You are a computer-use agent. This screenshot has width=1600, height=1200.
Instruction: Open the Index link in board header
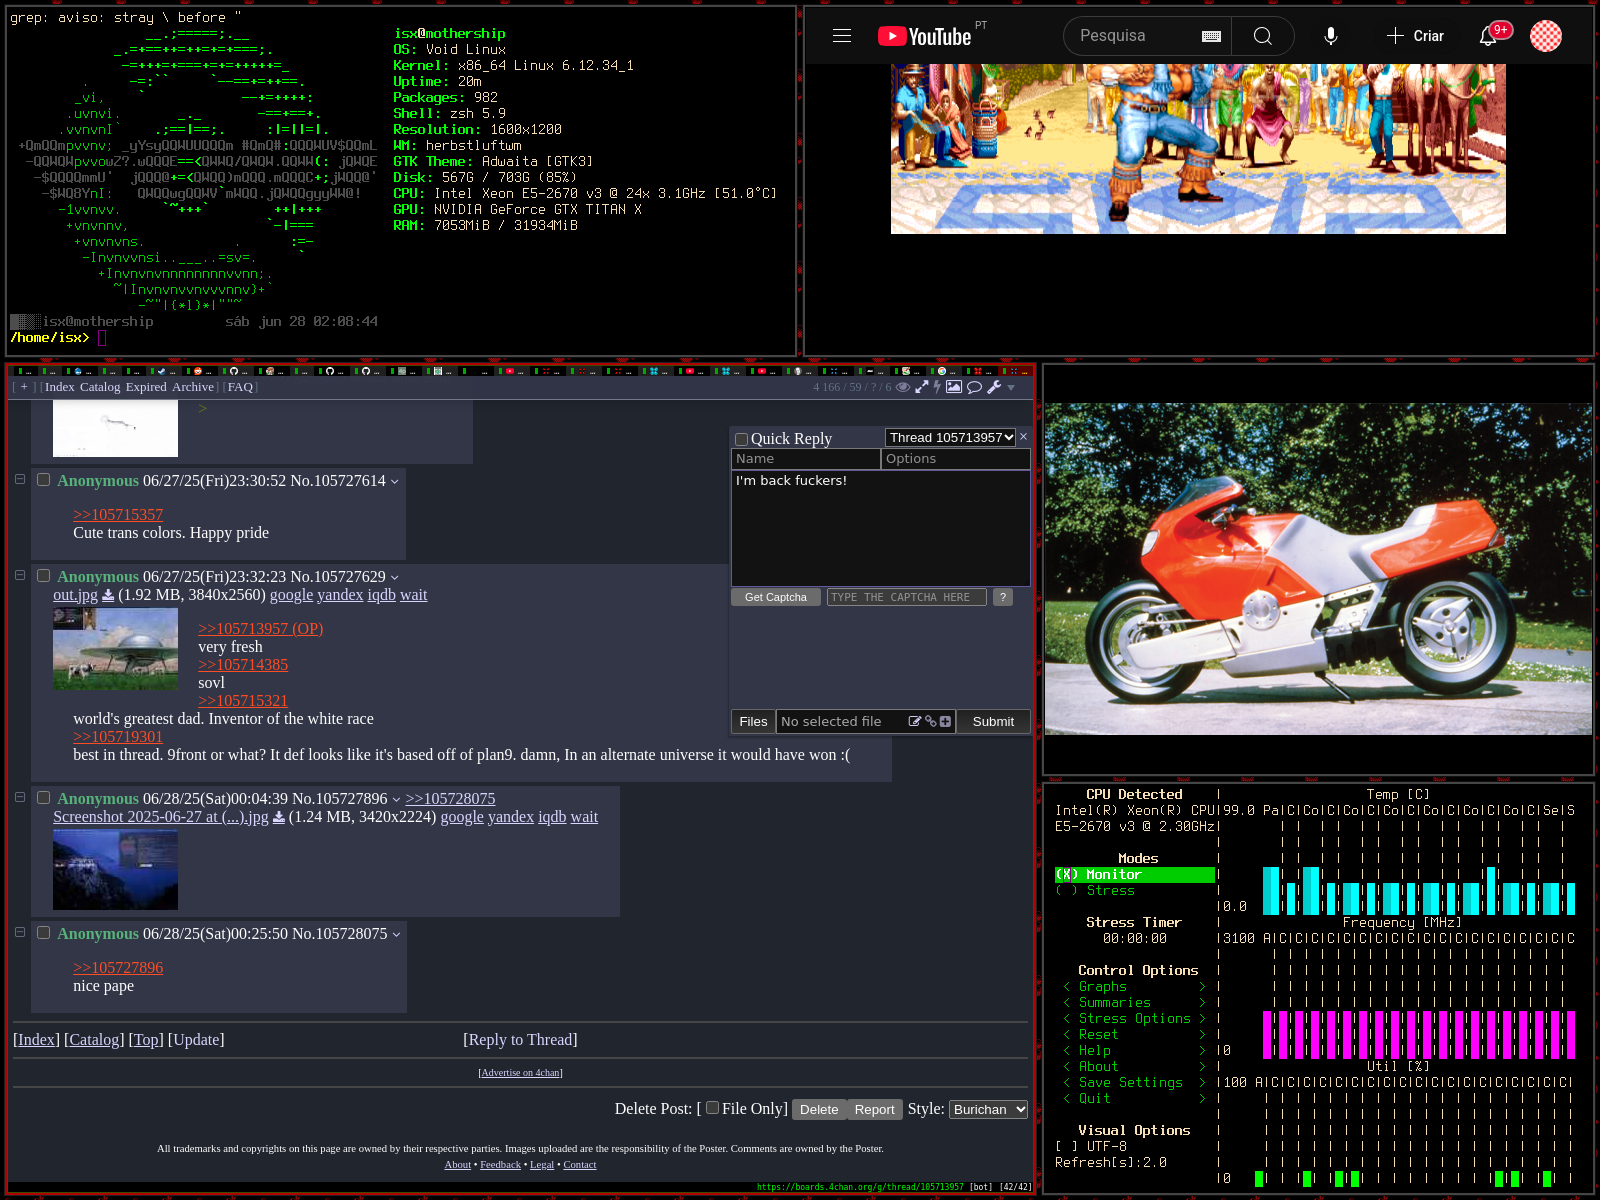pos(60,387)
